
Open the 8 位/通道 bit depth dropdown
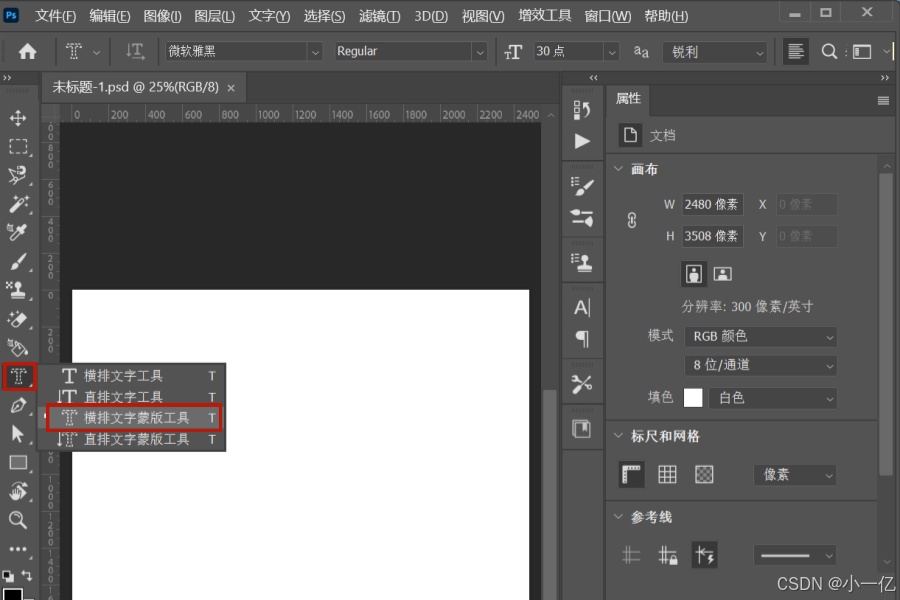pos(761,365)
